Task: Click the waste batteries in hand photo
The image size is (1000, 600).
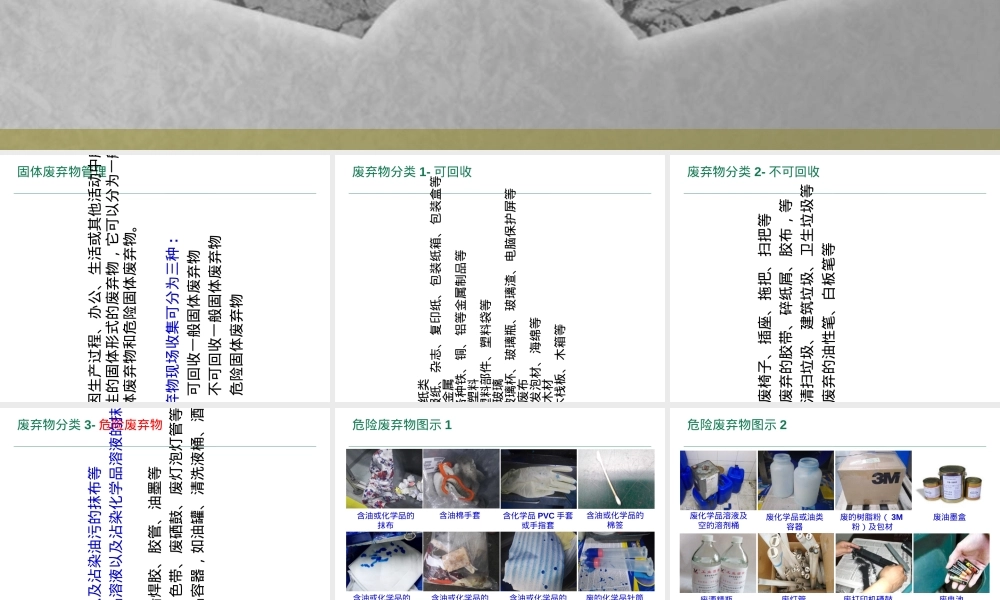Action: (951, 563)
